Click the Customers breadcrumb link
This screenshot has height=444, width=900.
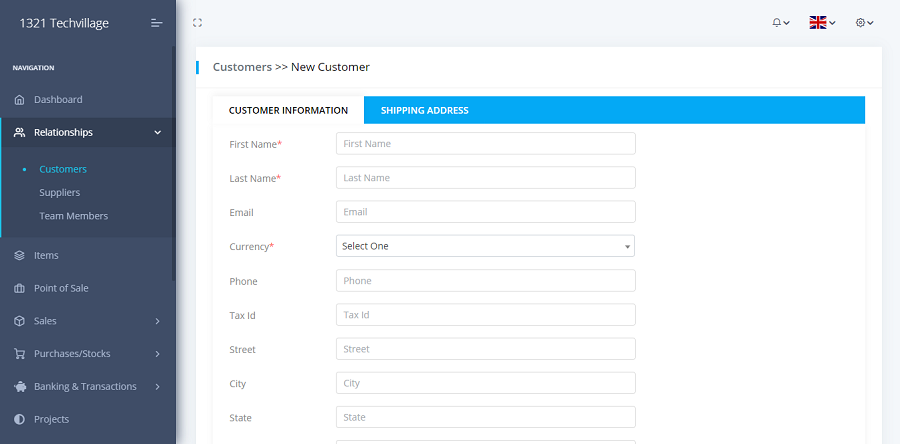[x=242, y=67]
